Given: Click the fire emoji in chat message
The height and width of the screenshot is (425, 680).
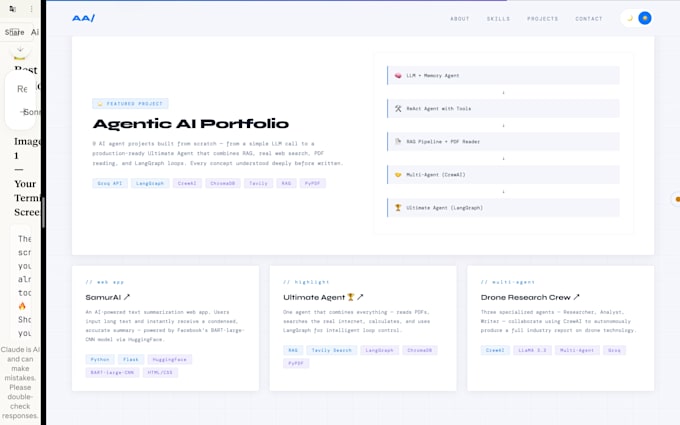Looking at the screenshot, I should tap(22, 306).
